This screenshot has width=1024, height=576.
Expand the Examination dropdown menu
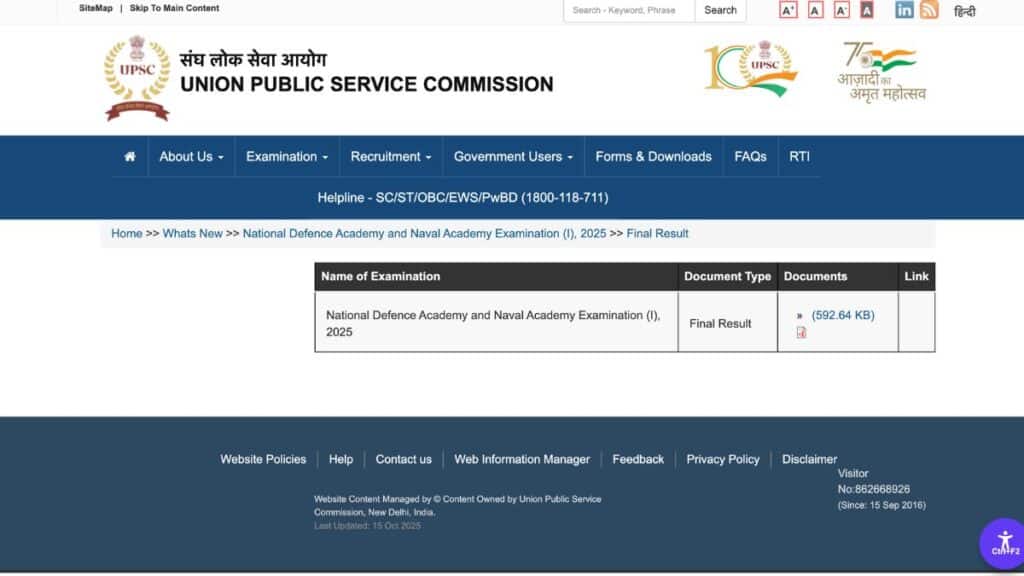tap(287, 157)
